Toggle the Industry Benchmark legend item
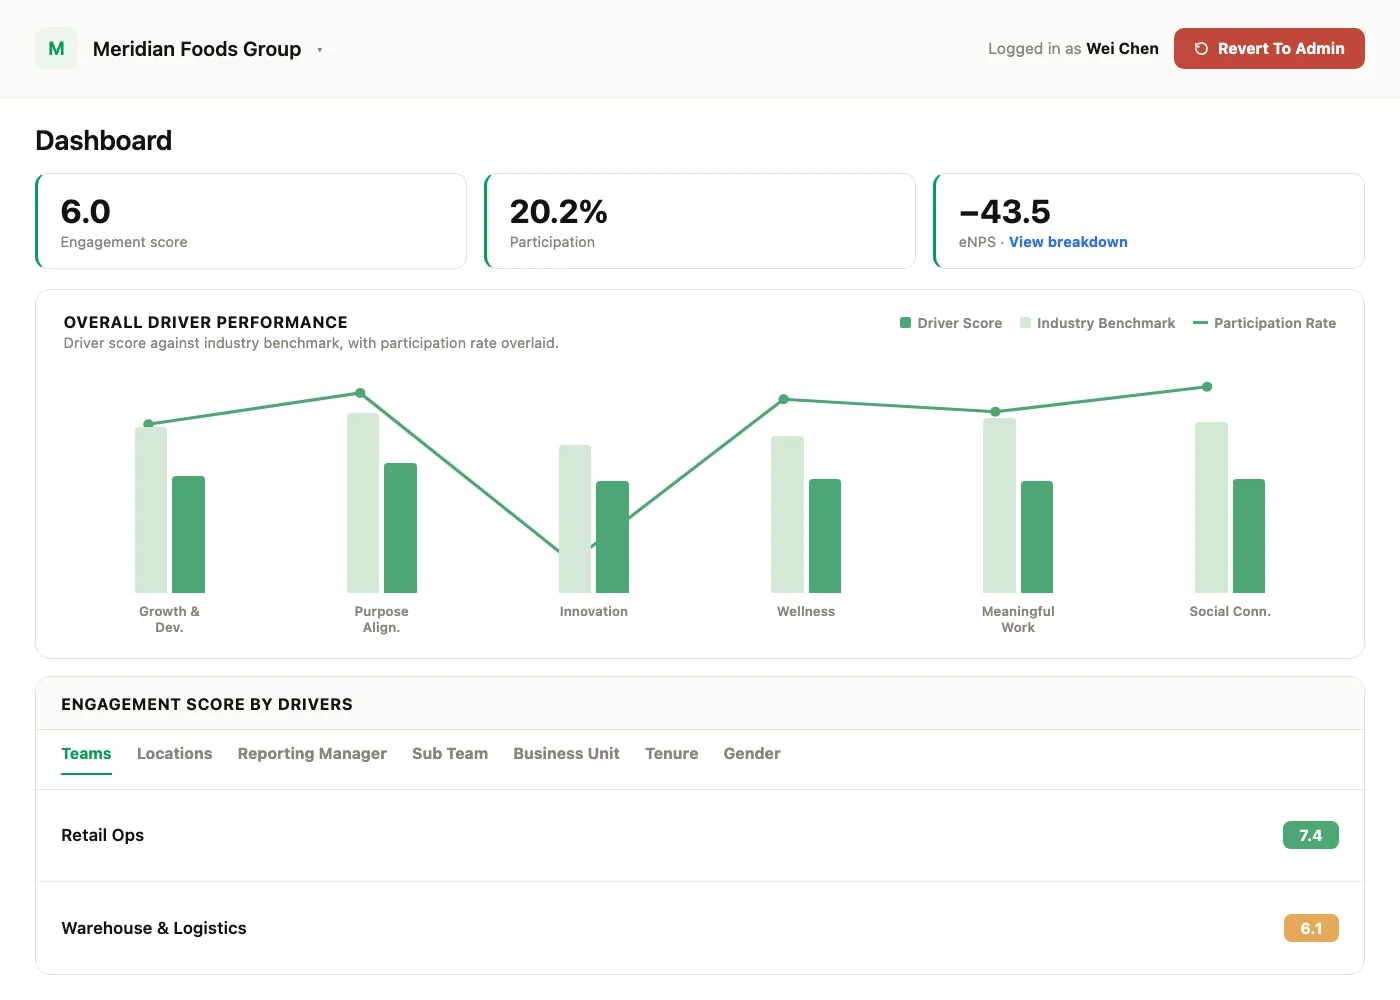This screenshot has height=1000, width=1400. 1097,323
